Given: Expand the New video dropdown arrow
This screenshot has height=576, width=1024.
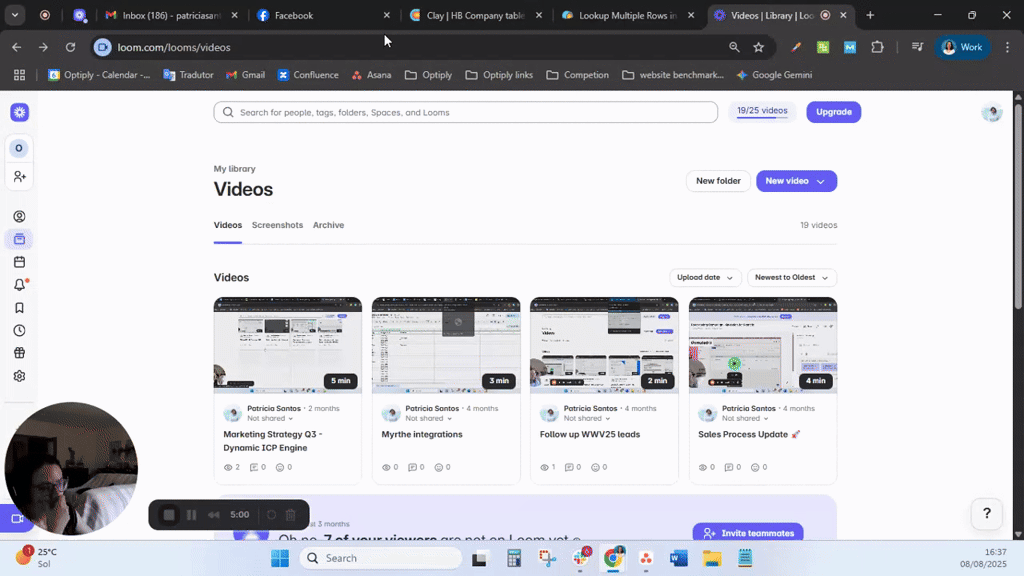Looking at the screenshot, I should coord(818,181).
